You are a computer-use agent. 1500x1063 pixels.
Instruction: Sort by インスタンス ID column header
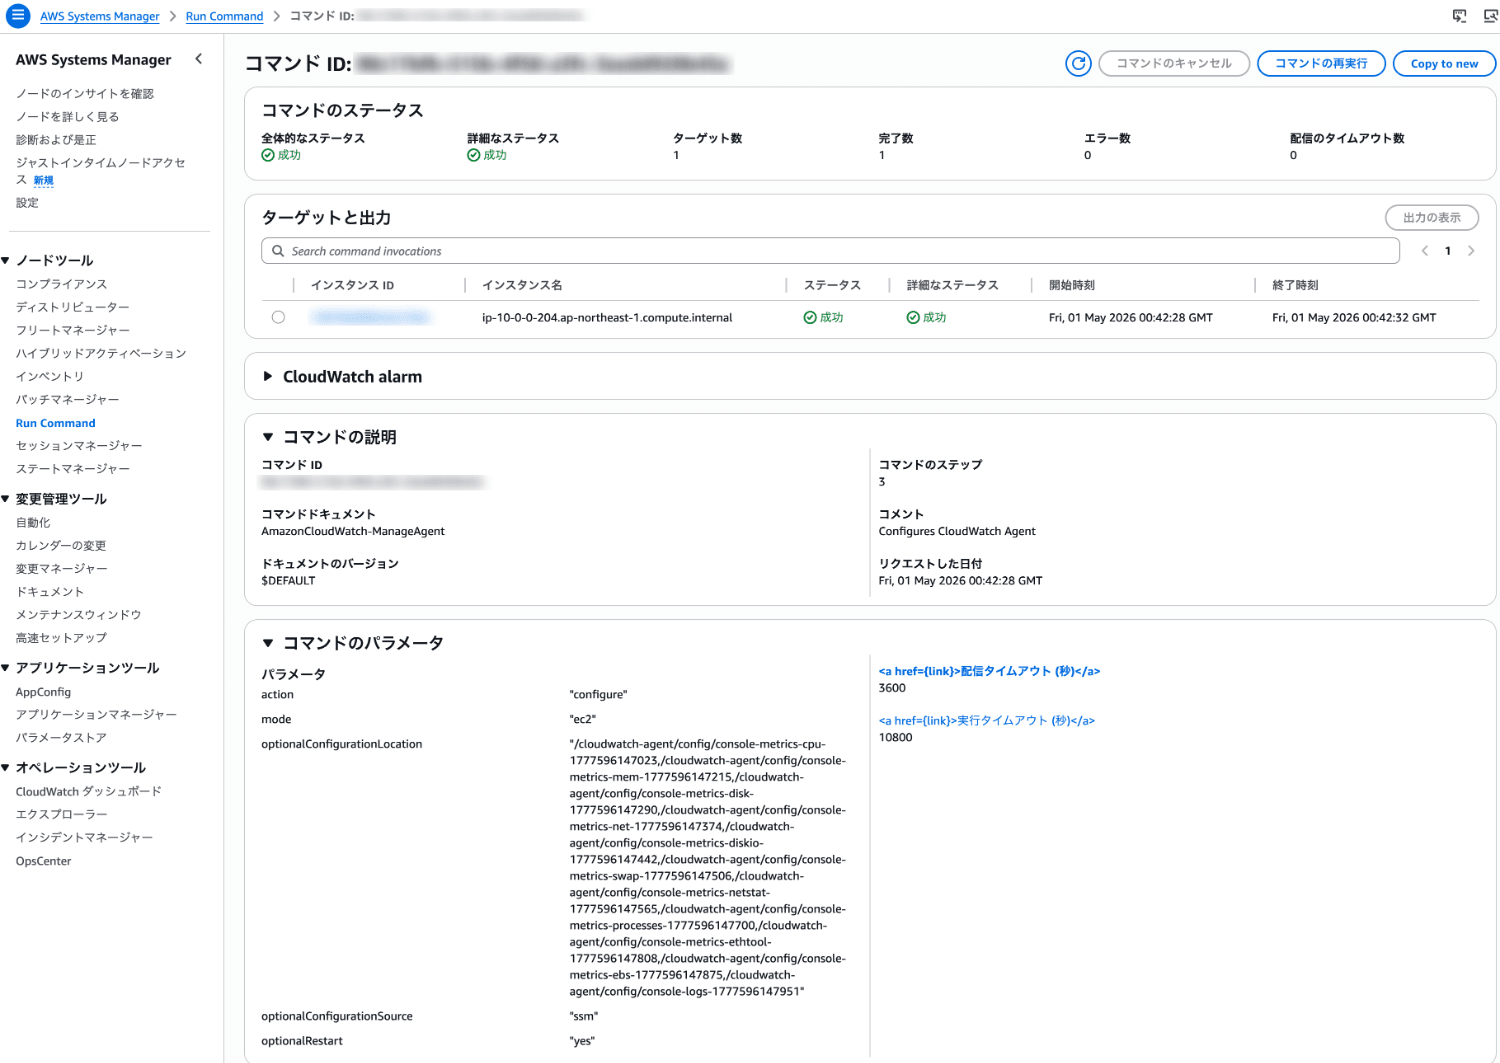pos(352,285)
